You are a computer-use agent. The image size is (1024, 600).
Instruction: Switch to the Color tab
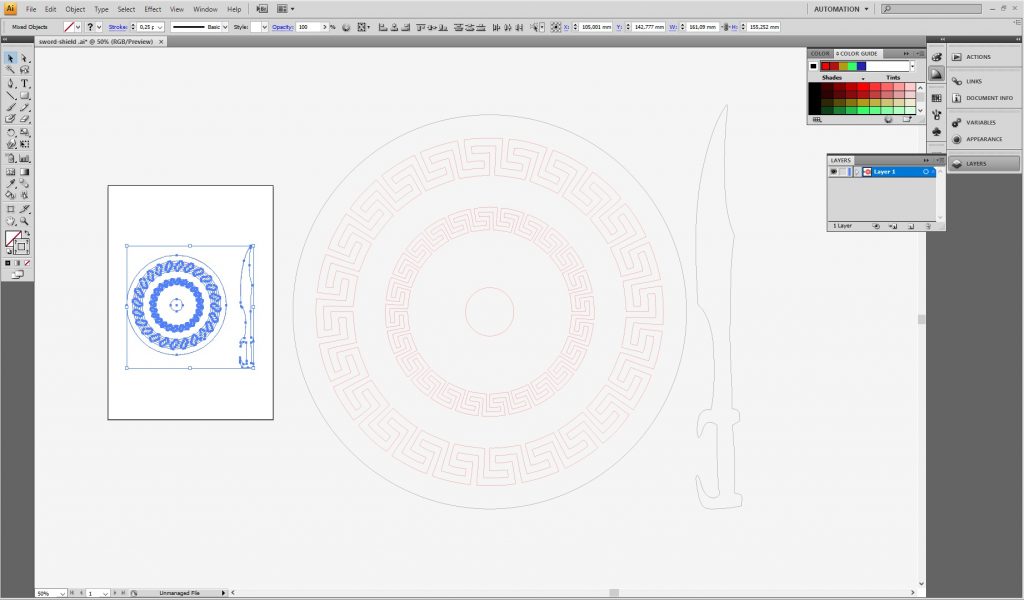(819, 53)
